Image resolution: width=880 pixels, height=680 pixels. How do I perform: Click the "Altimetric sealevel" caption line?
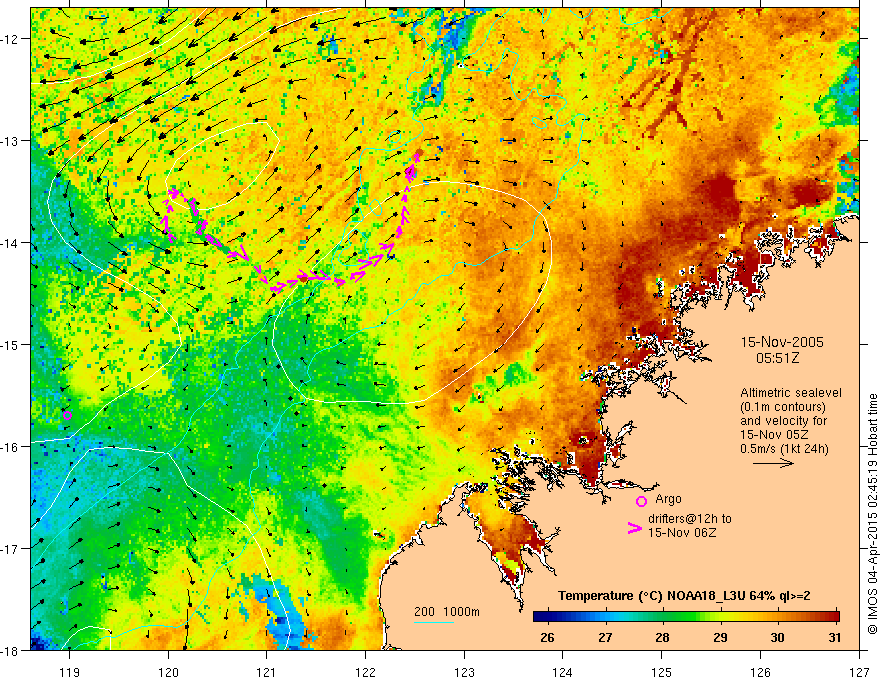point(791,393)
